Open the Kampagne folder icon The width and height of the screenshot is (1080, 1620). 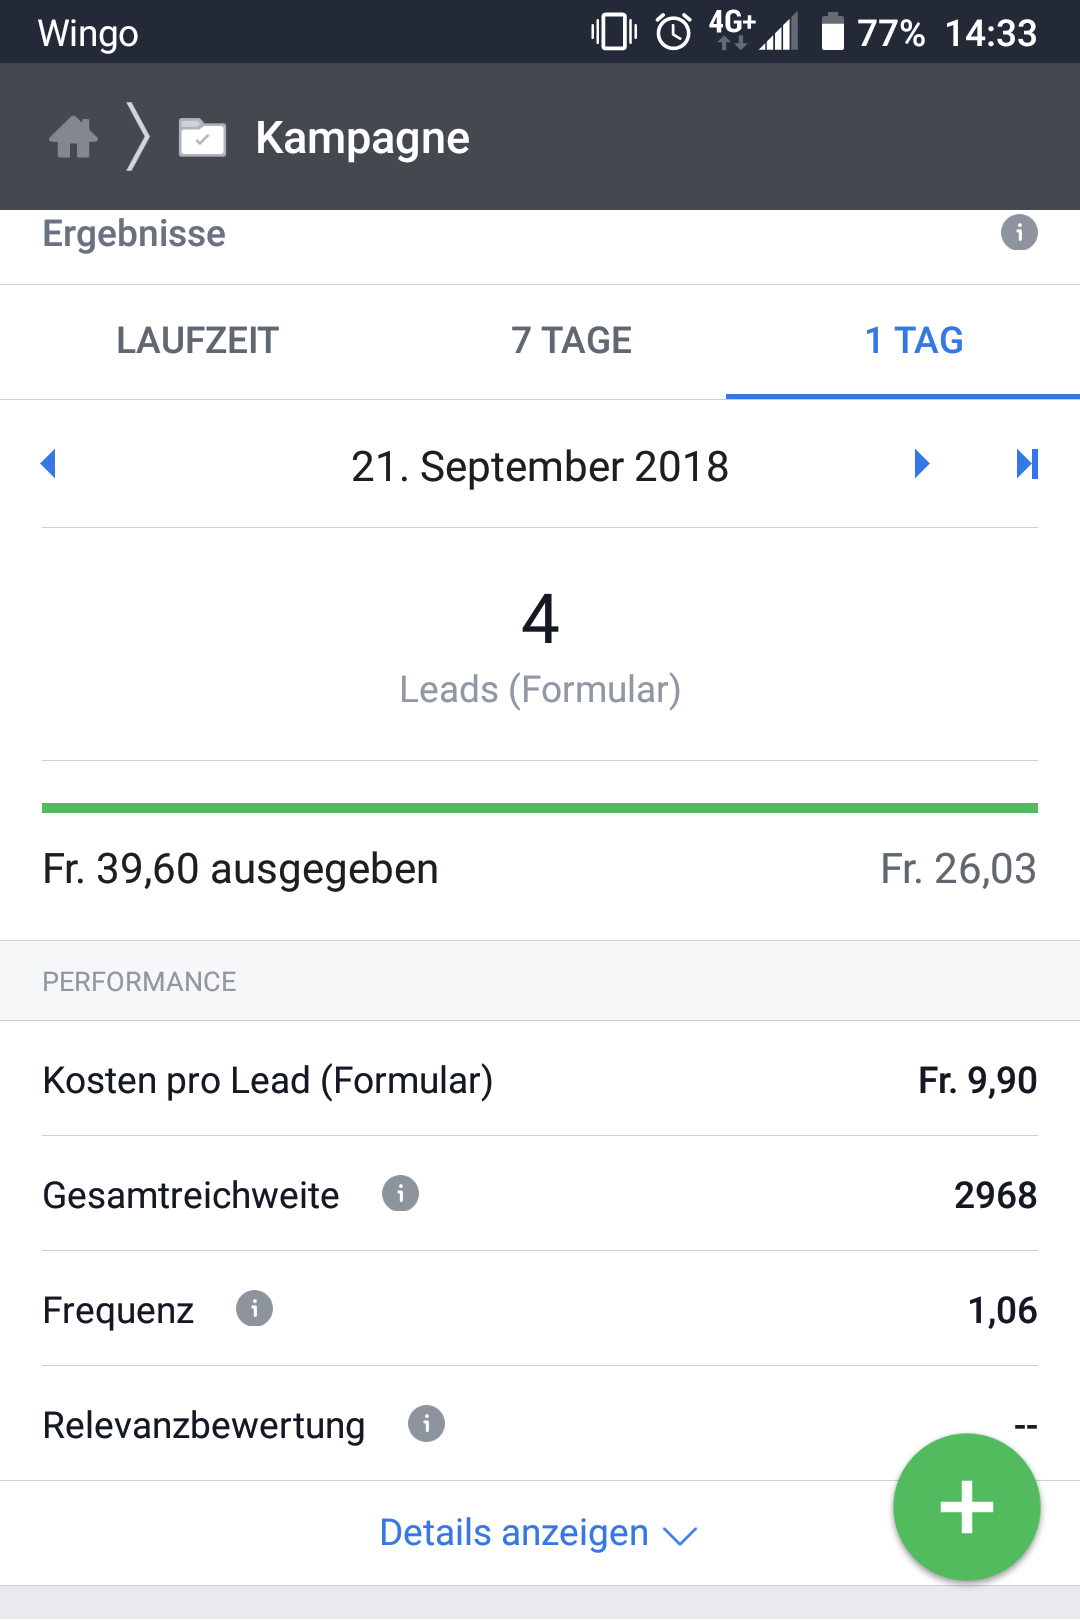tap(202, 137)
